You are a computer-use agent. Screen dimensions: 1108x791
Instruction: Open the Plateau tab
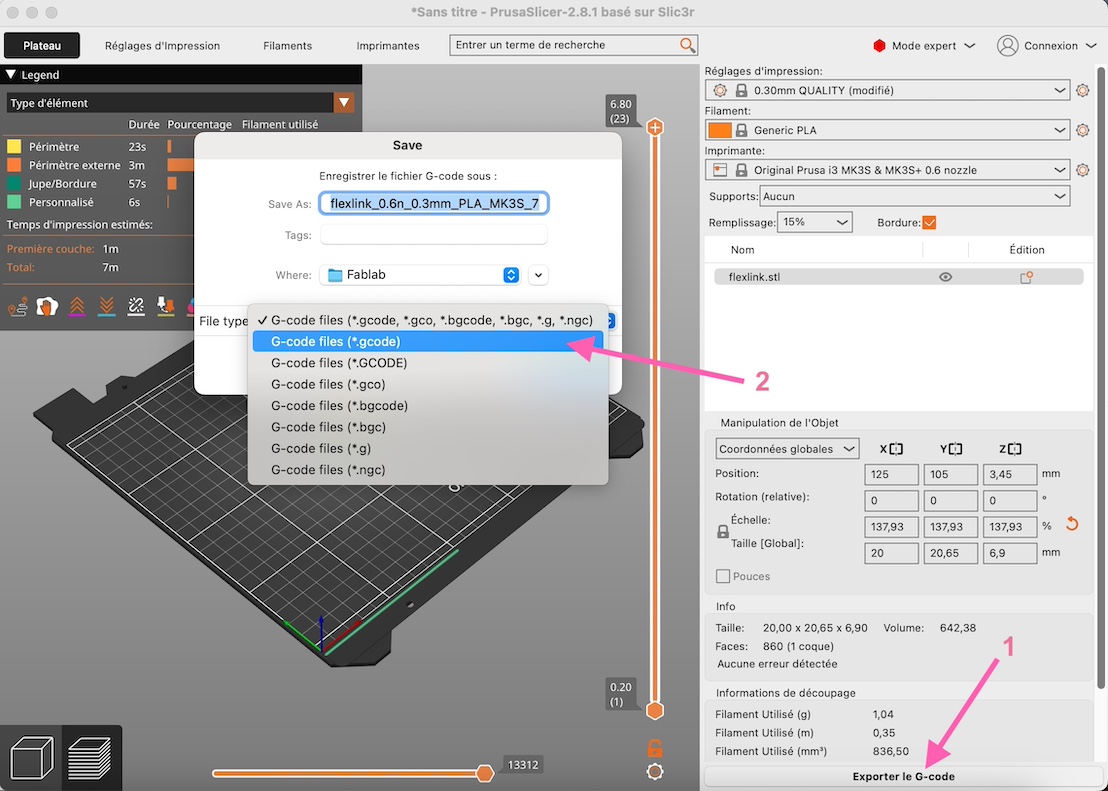tap(42, 45)
